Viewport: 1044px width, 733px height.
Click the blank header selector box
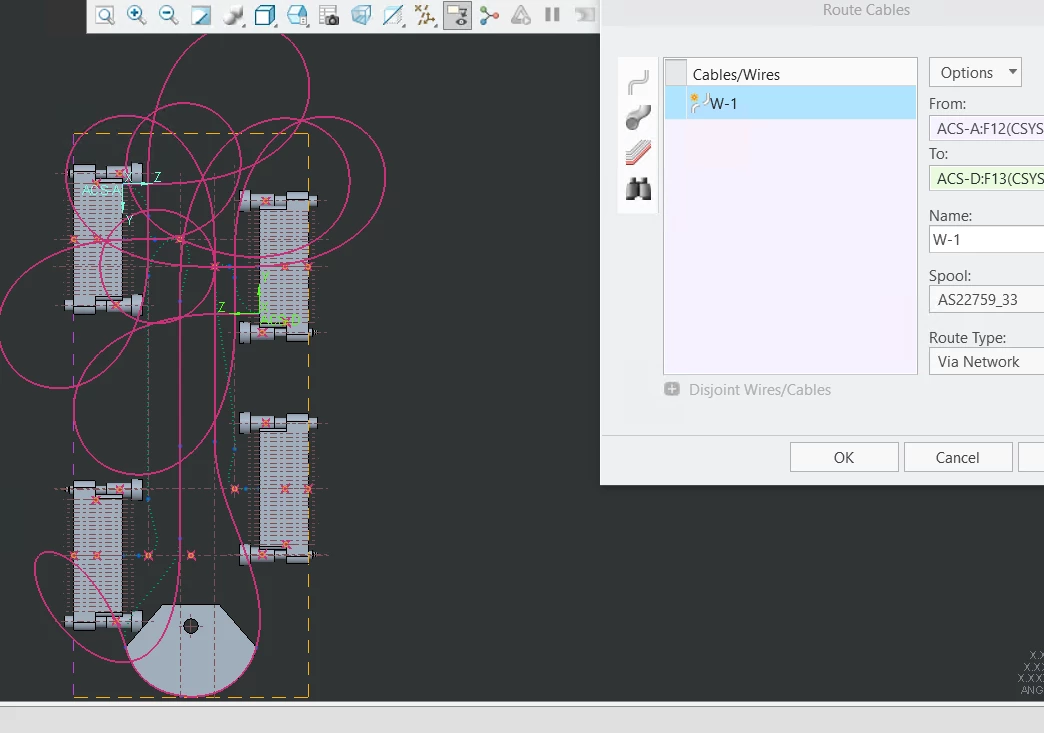click(676, 73)
